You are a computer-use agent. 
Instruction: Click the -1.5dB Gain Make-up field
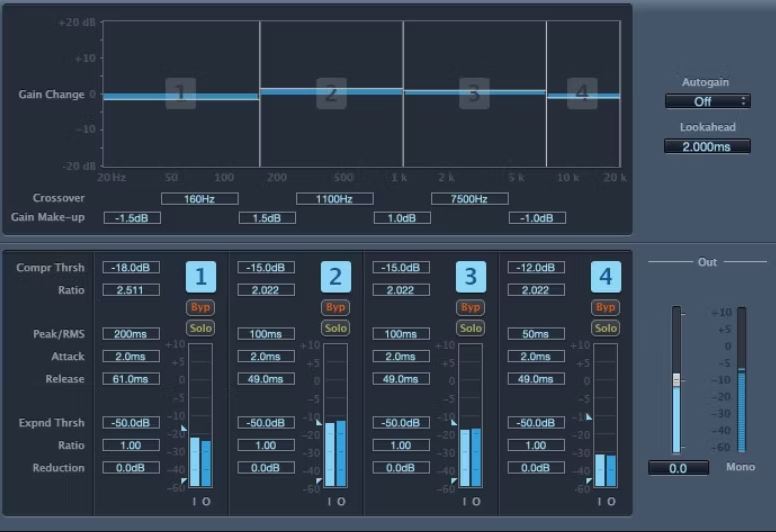click(132, 218)
